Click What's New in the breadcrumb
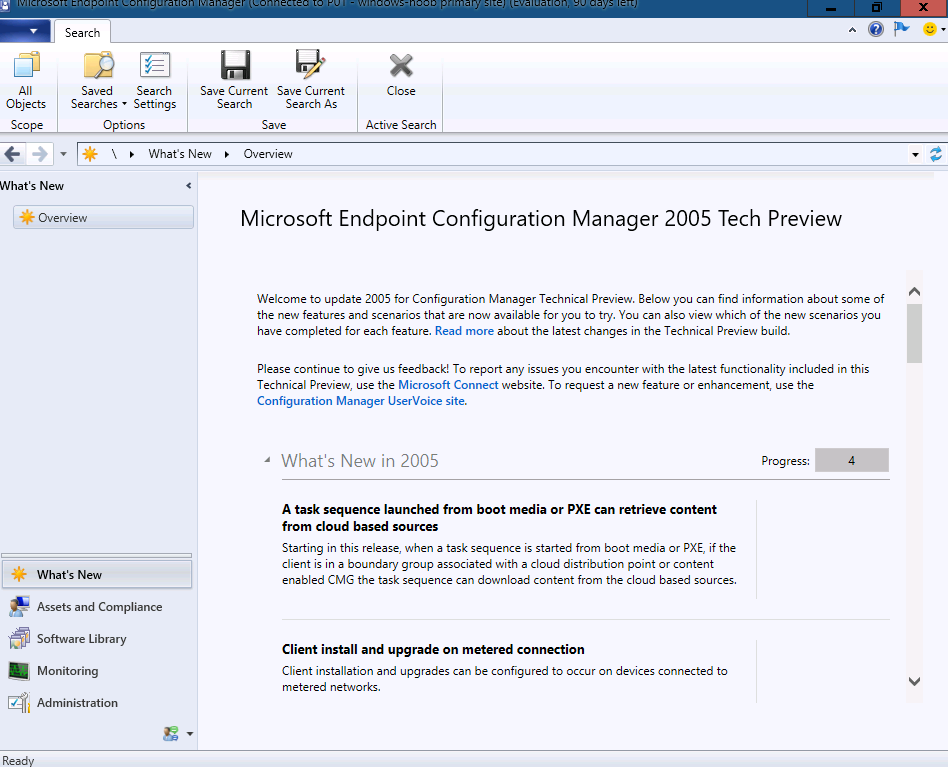The image size is (948, 767). 180,154
